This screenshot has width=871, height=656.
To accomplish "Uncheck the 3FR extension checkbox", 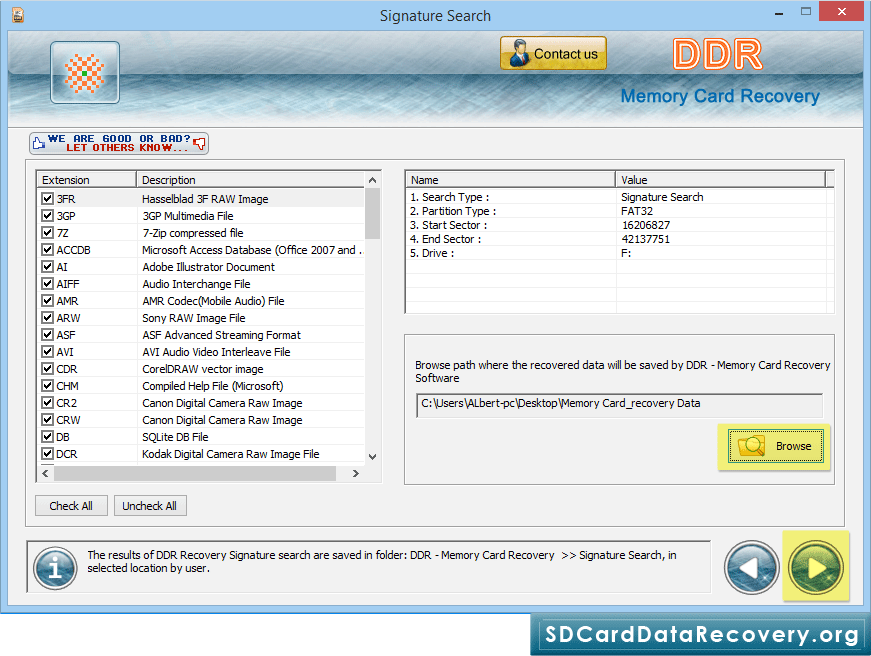I will coord(47,199).
